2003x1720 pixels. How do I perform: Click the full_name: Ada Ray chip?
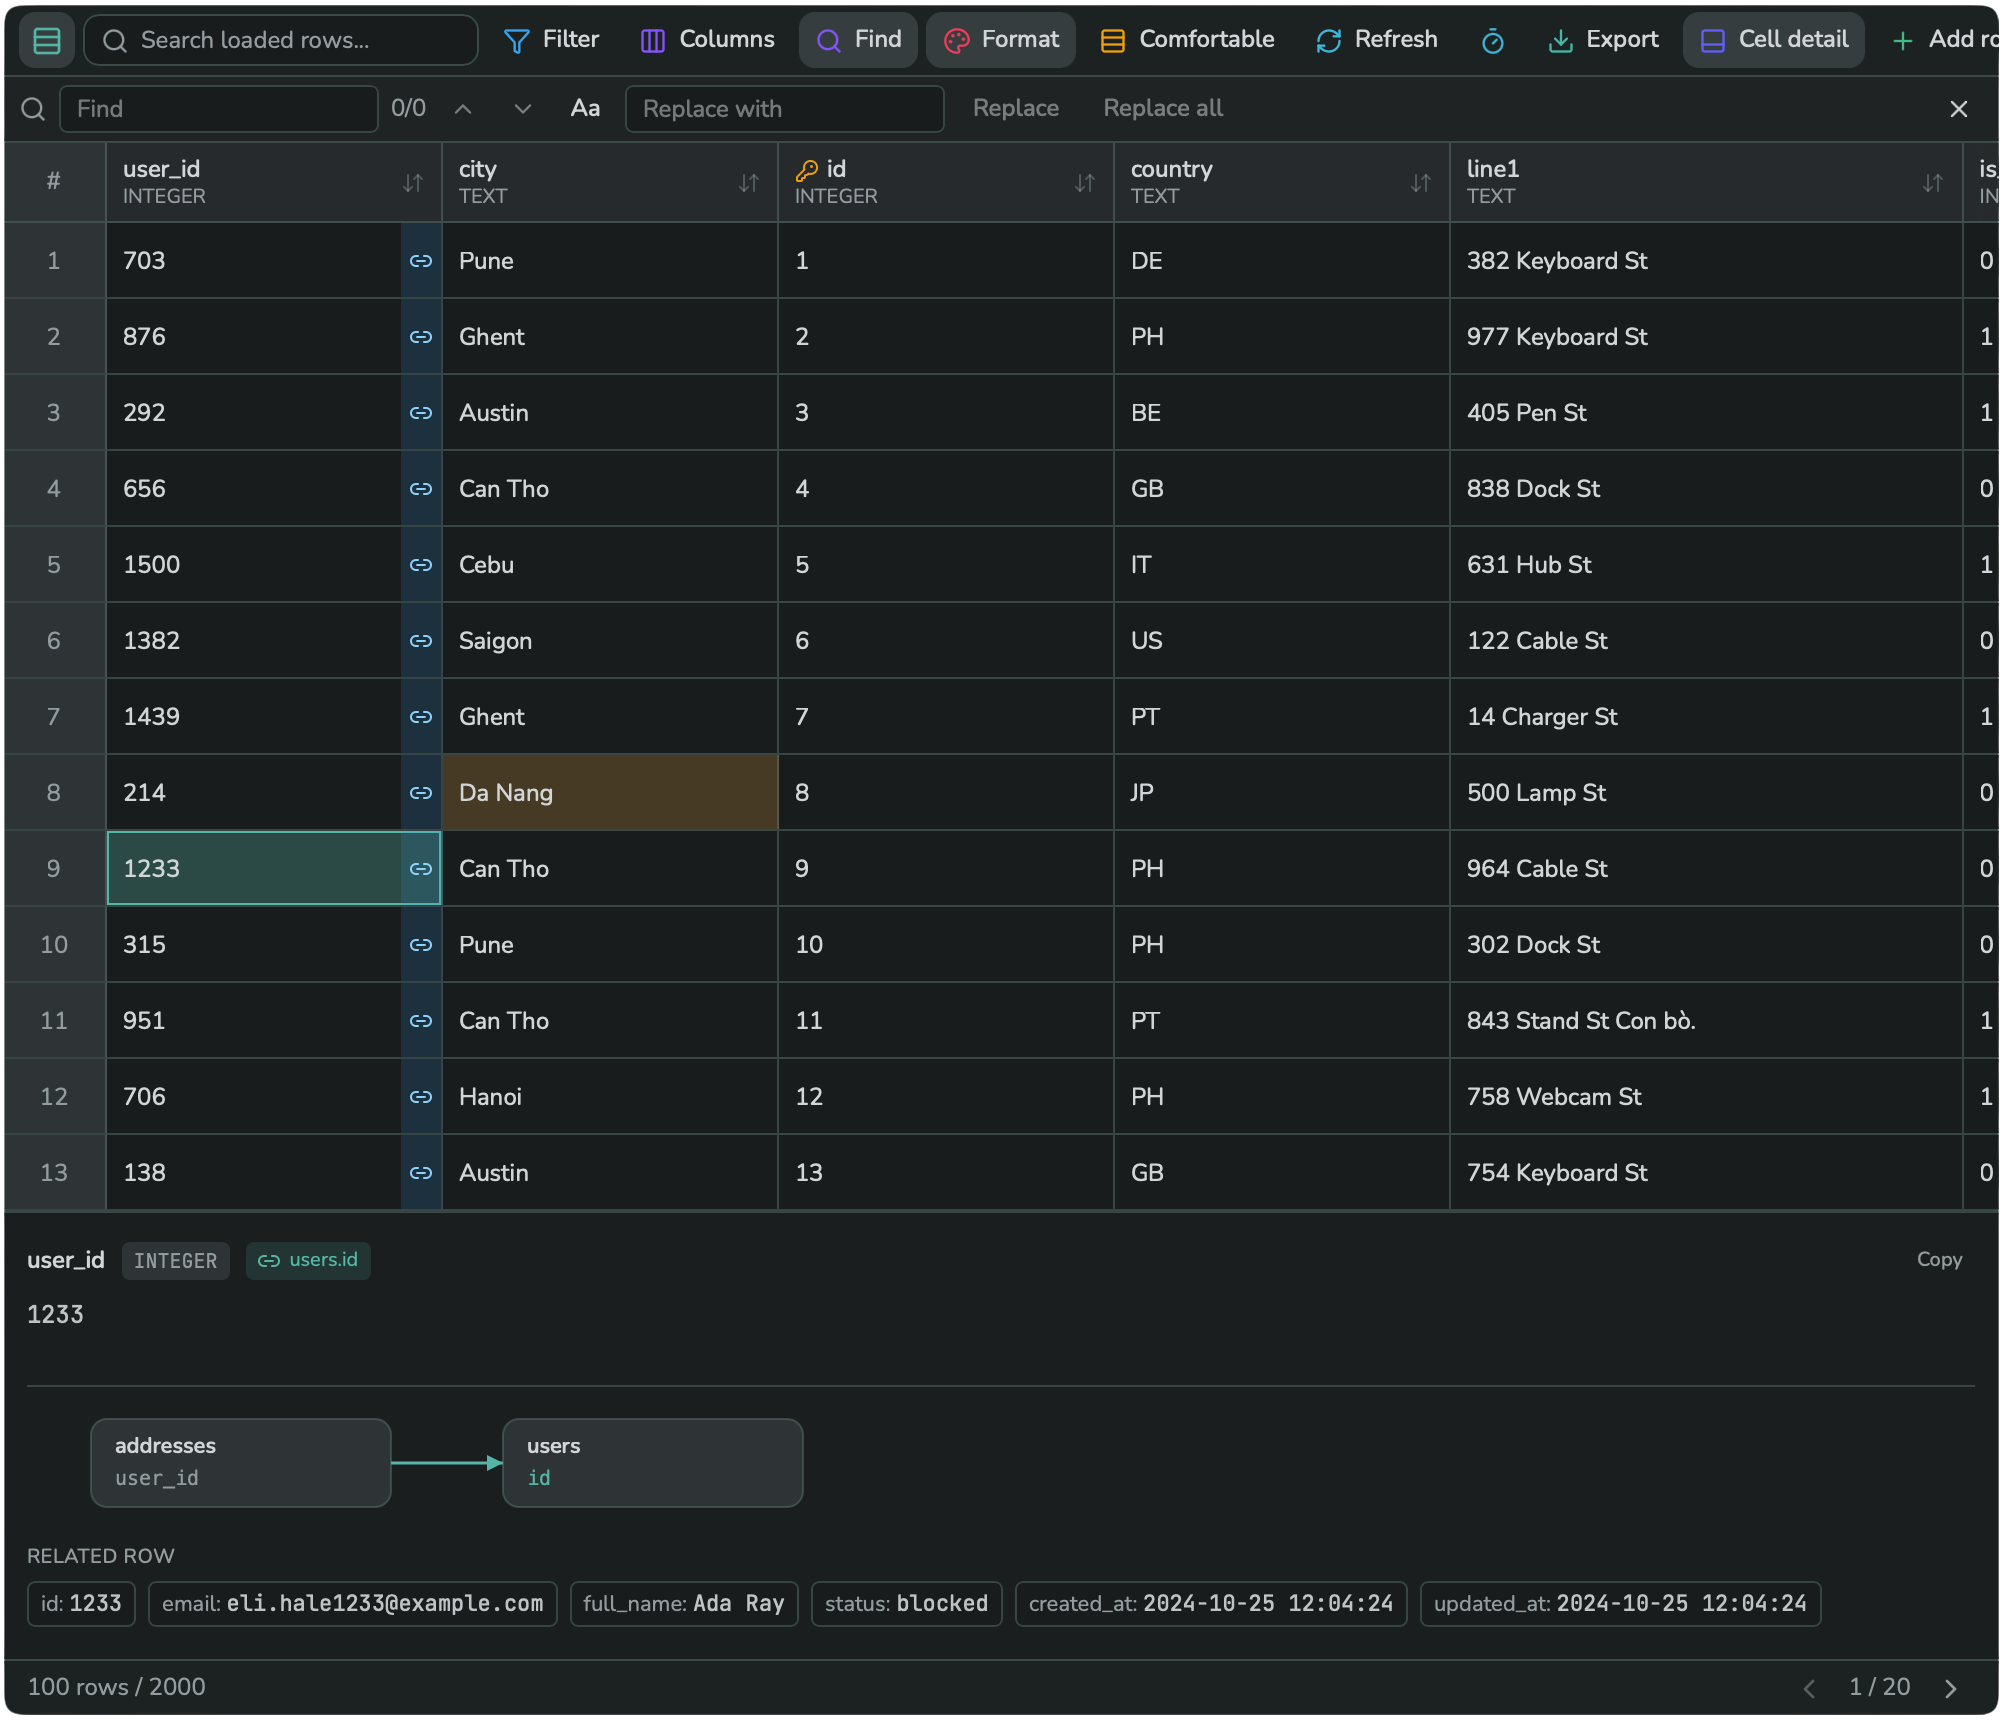(x=684, y=1604)
